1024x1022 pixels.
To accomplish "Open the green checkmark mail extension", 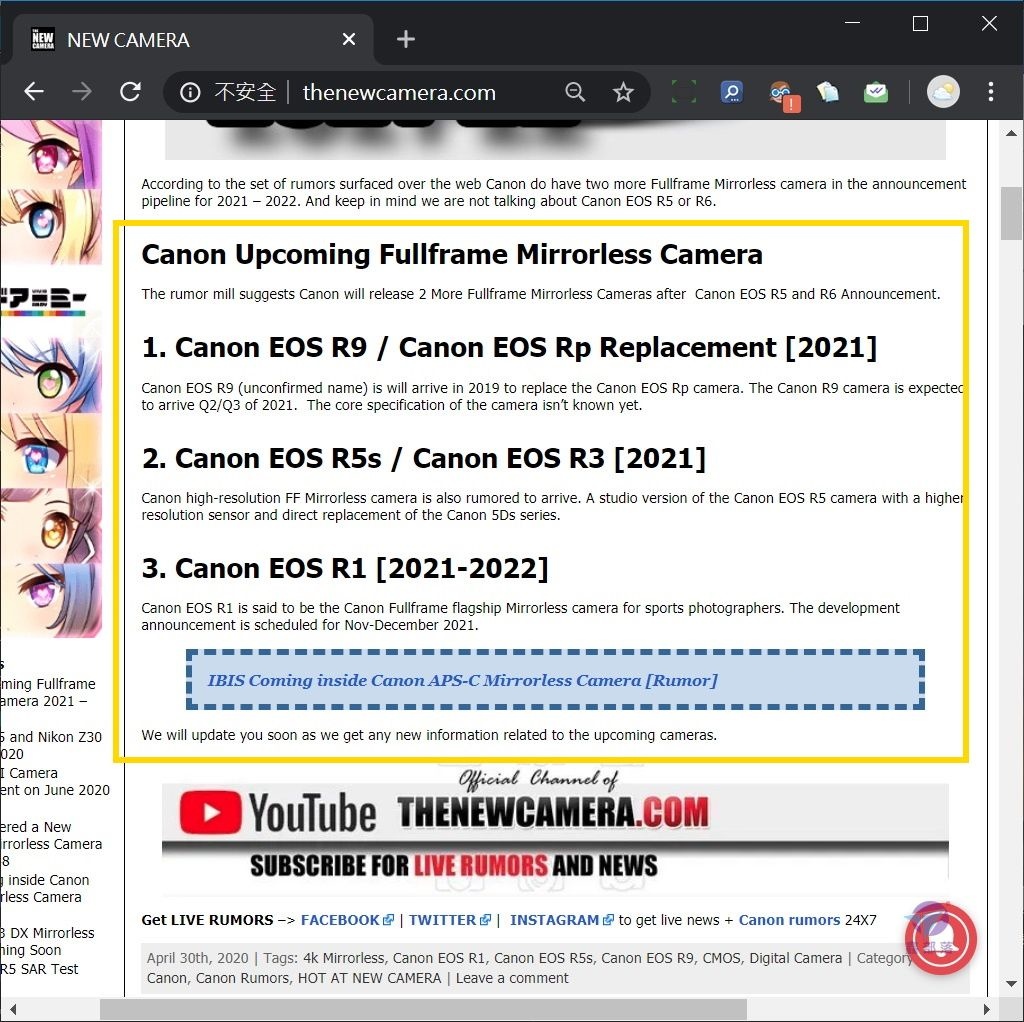I will [876, 92].
